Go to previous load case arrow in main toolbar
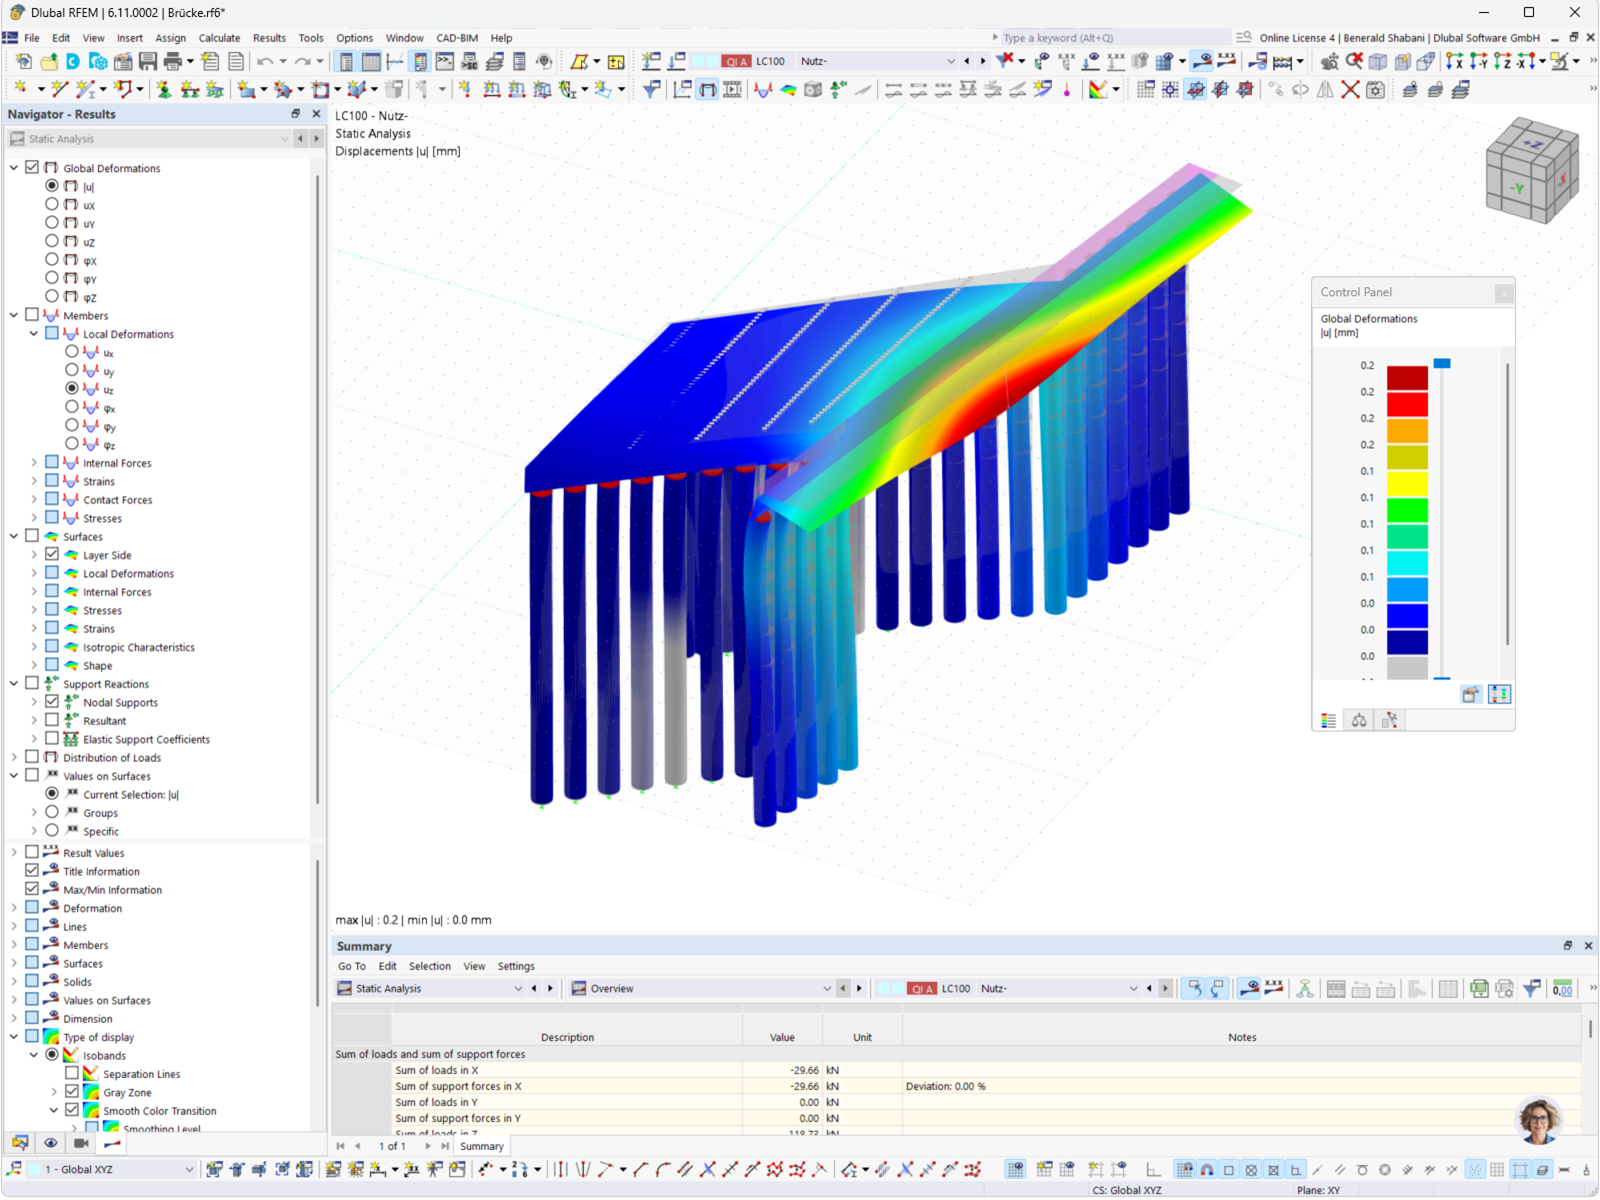Viewport: 1600px width, 1200px height. 967,61
